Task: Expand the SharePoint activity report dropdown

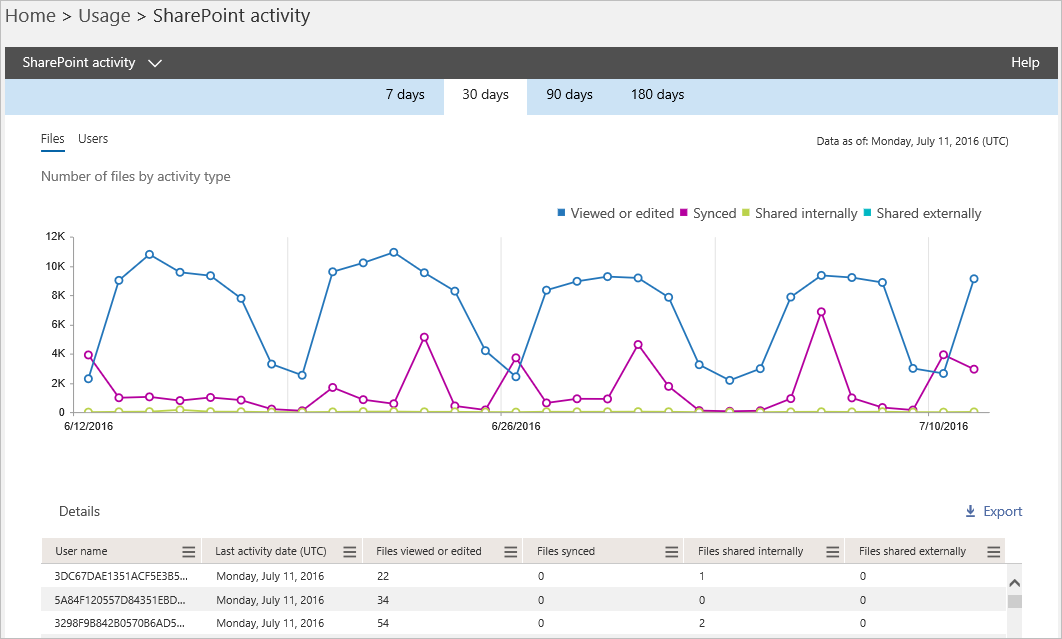Action: point(155,63)
